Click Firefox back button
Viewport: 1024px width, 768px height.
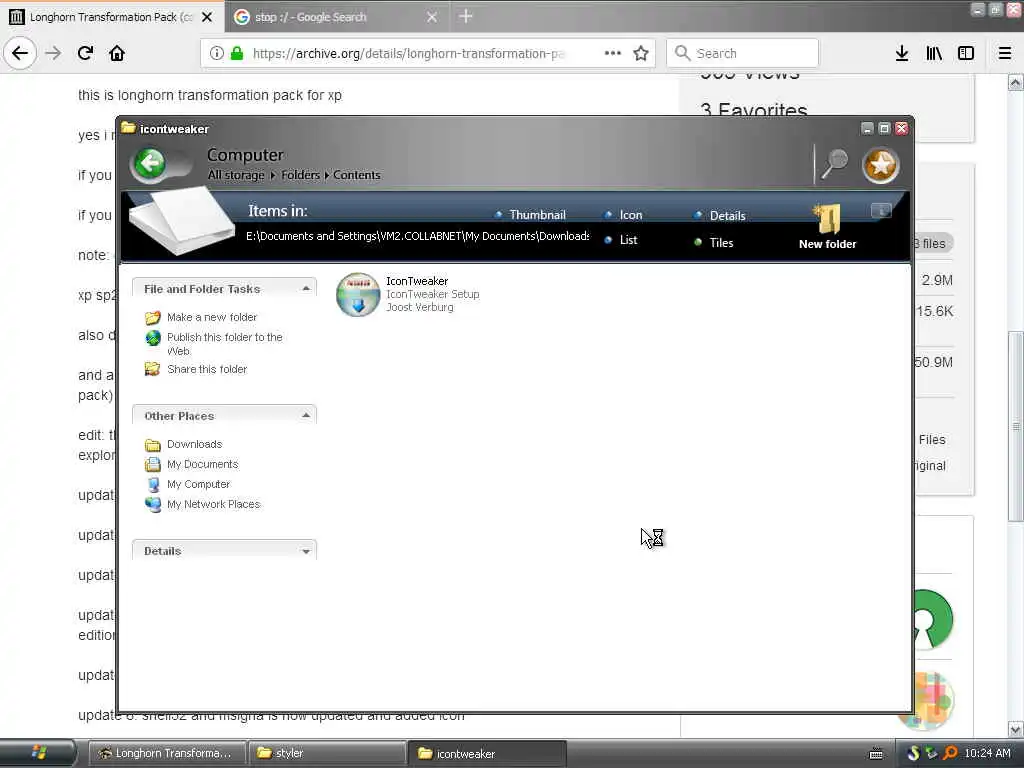20,53
